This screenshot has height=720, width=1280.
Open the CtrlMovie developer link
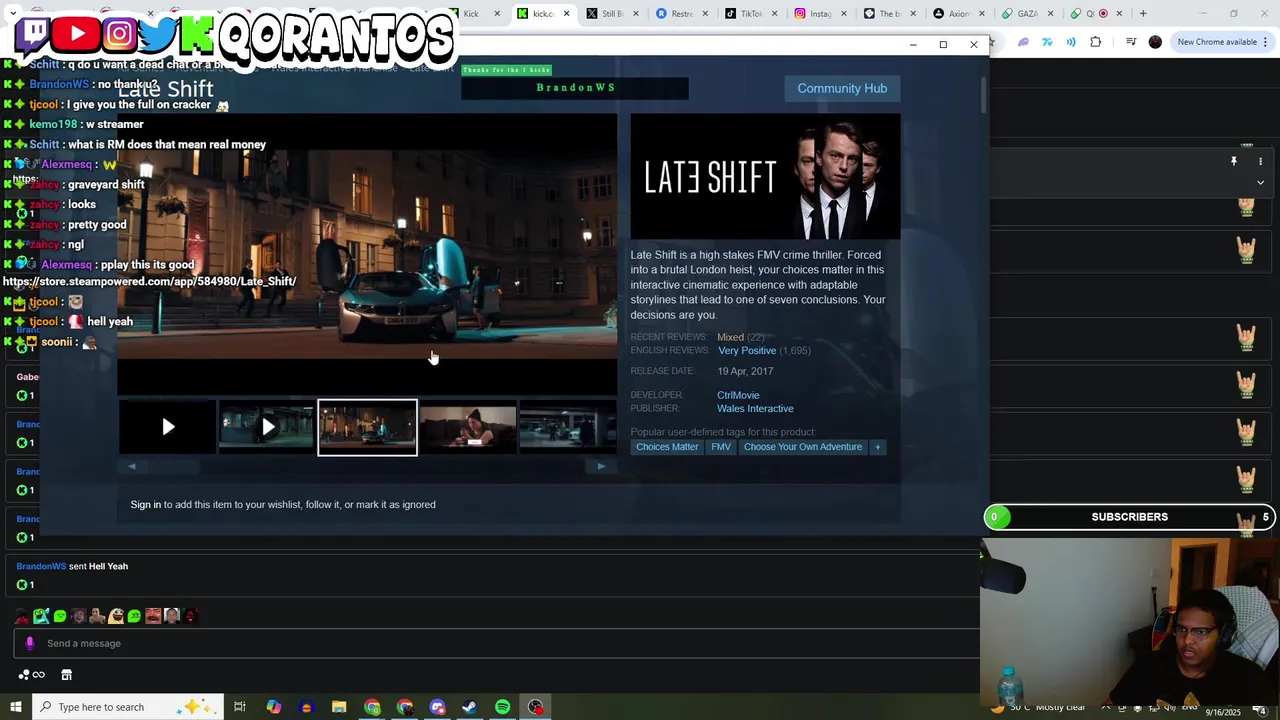pyautogui.click(x=738, y=395)
